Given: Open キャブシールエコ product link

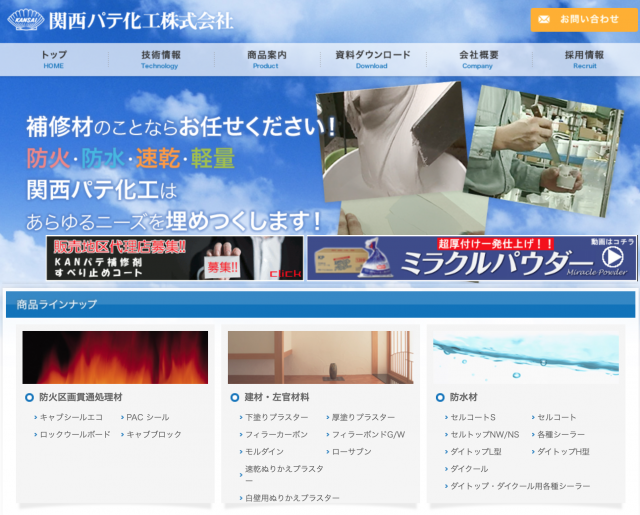Looking at the screenshot, I should [71, 417].
